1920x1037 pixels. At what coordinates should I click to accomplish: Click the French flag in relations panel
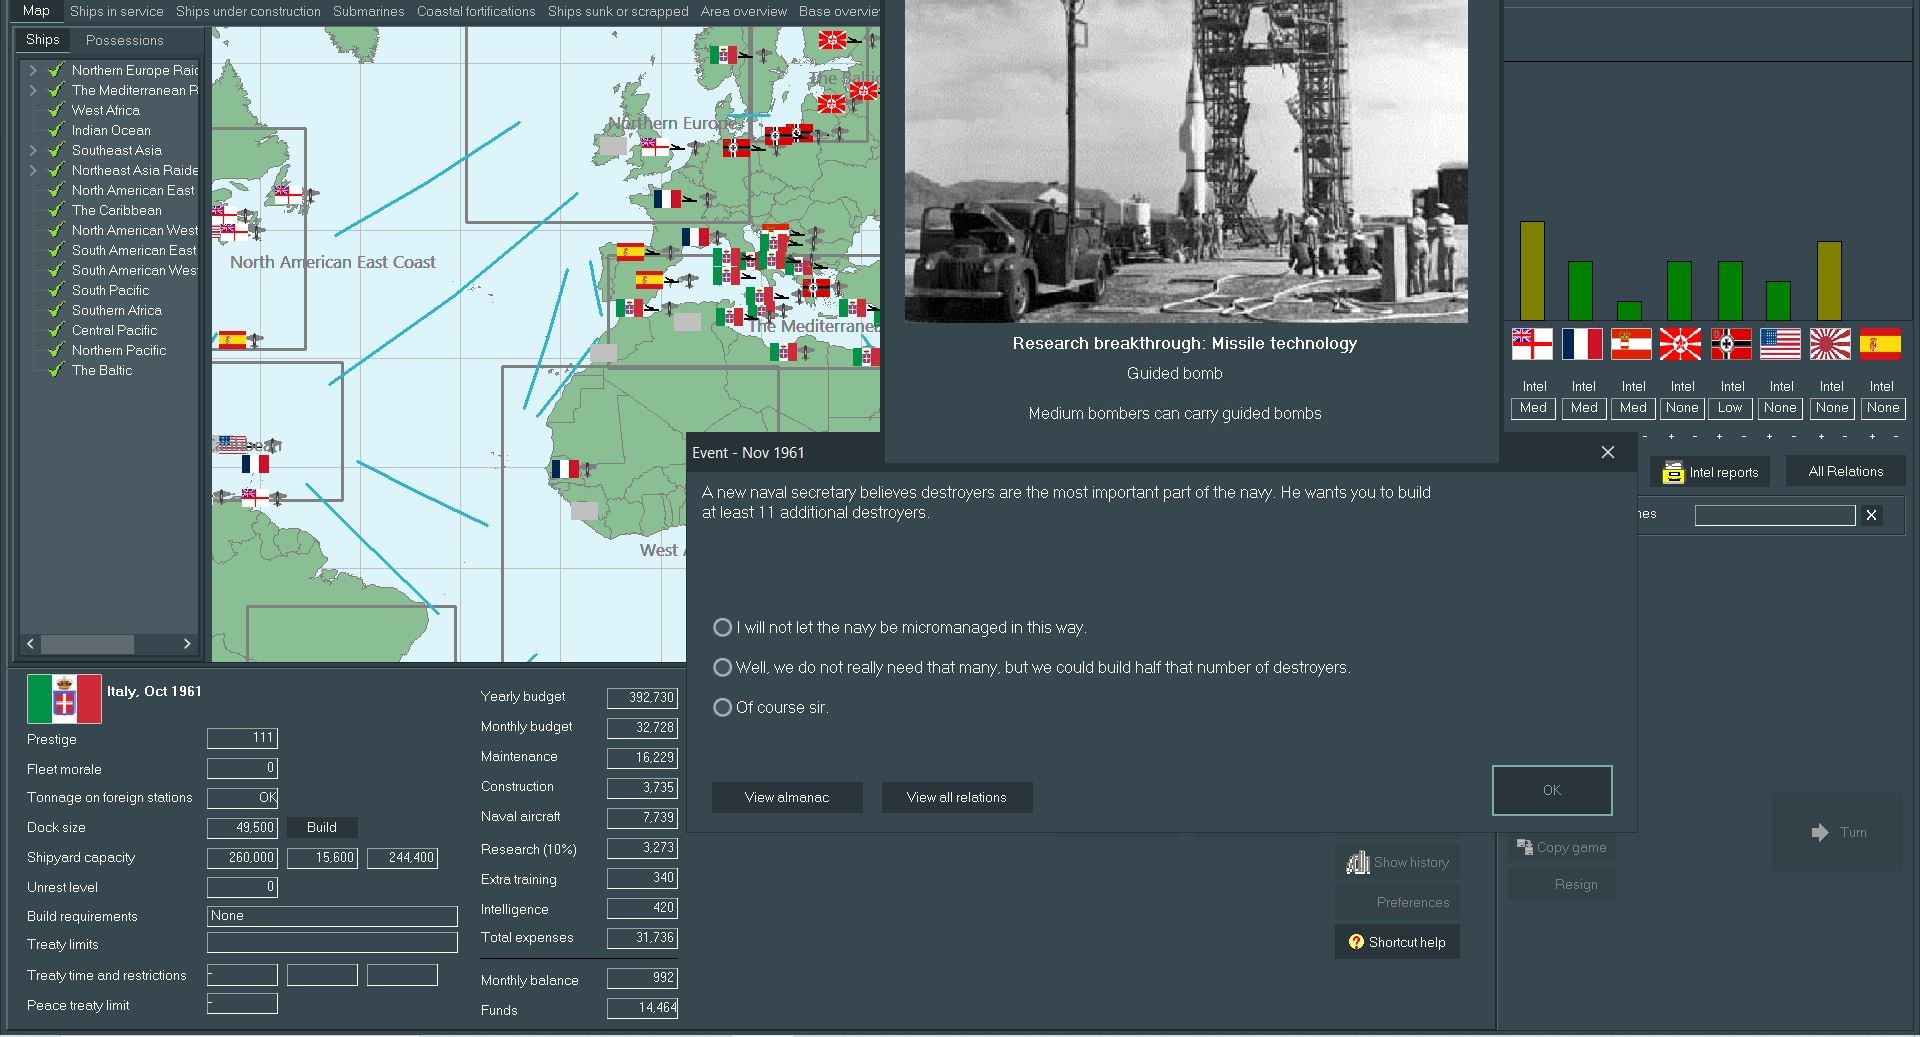pos(1582,344)
